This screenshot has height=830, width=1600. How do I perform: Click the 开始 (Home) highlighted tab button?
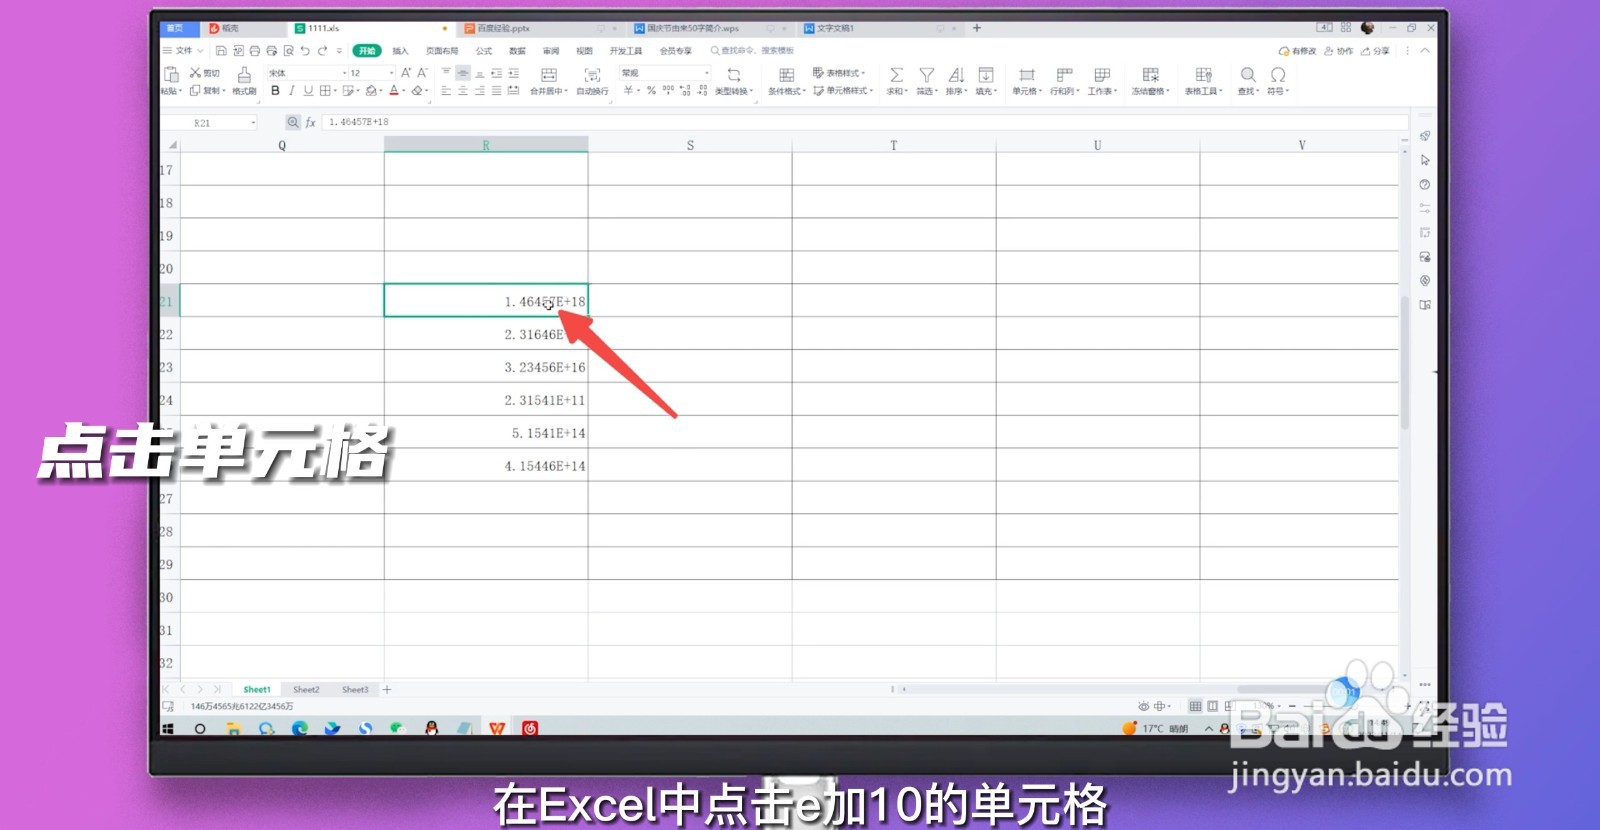(x=367, y=50)
